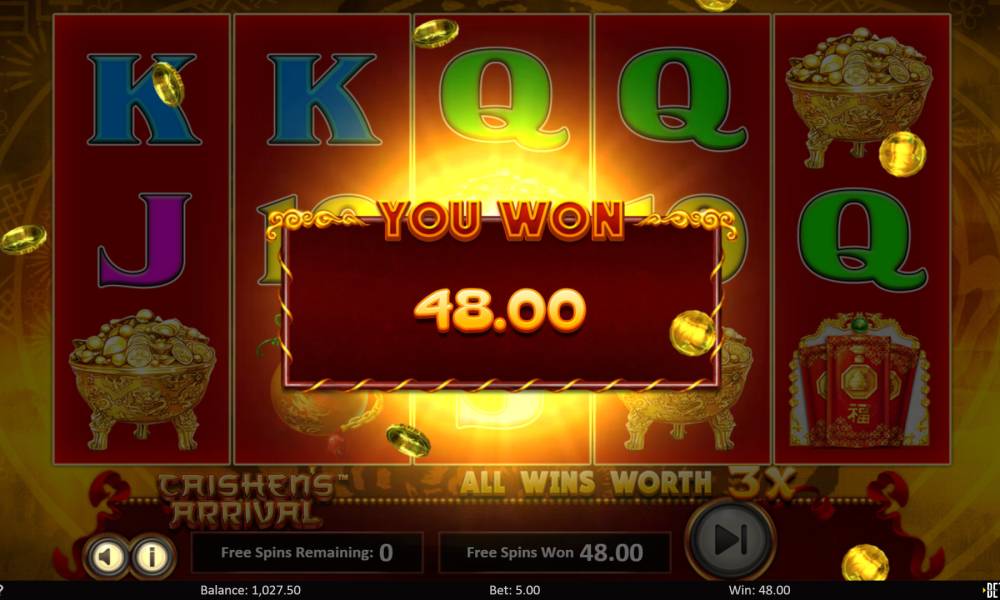Click the Balance amount in status bar
The height and width of the screenshot is (600, 1000).
point(251,590)
